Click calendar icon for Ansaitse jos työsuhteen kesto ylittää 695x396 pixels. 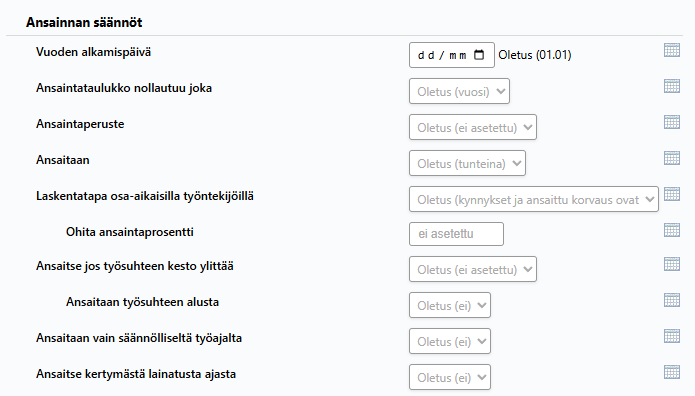point(672,264)
